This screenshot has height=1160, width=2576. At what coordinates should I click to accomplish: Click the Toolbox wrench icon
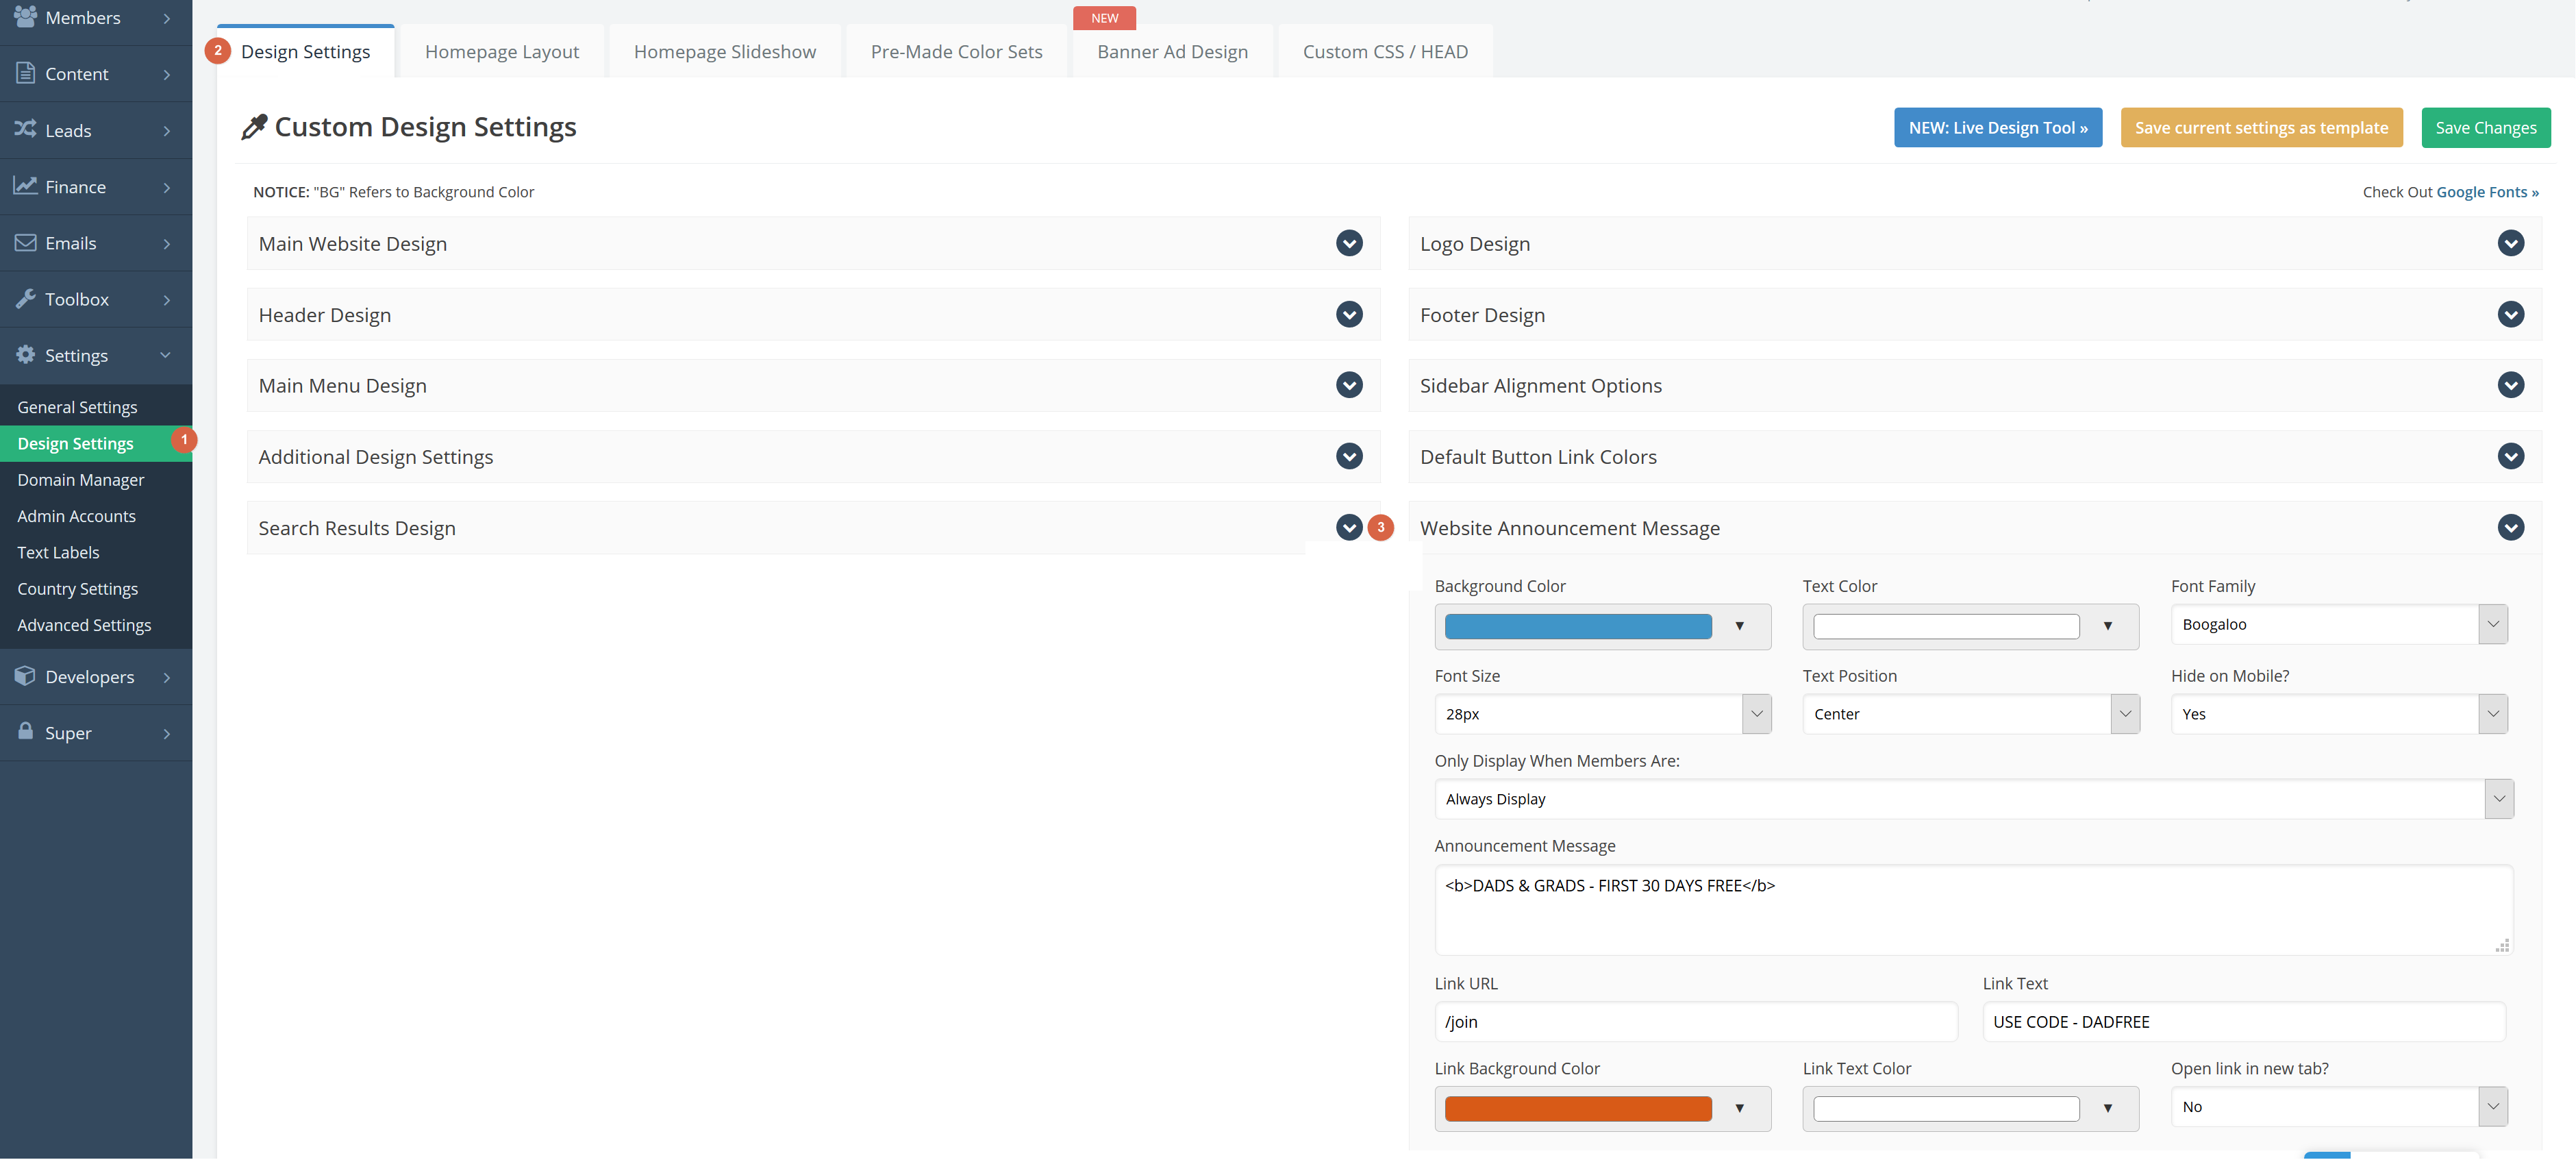pyautogui.click(x=26, y=299)
